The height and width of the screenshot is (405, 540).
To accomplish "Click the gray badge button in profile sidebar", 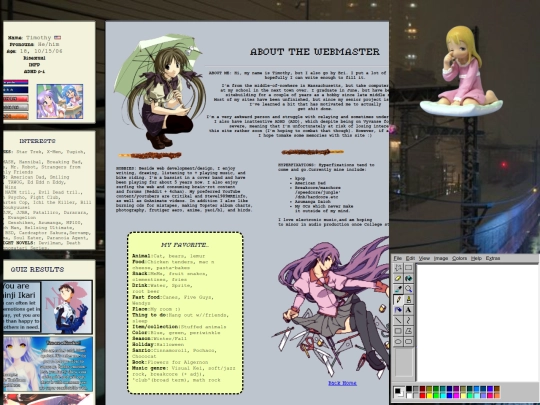I will [15, 107].
